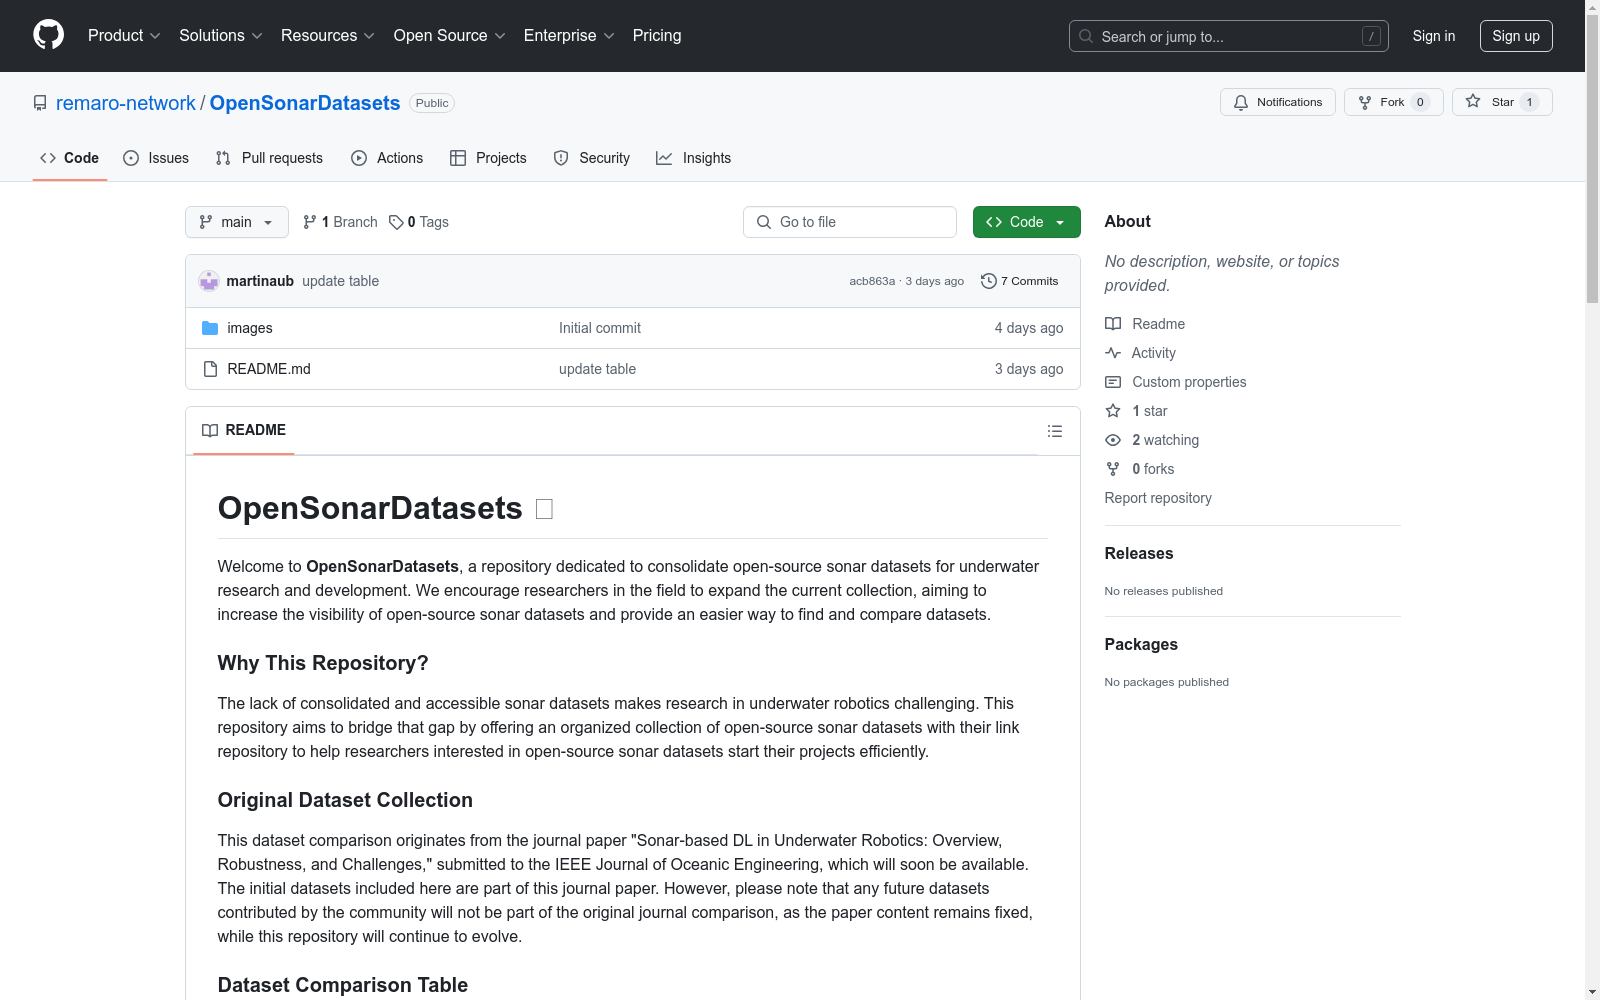This screenshot has width=1600, height=1000.
Task: Click the Sign up button
Action: [1516, 36]
